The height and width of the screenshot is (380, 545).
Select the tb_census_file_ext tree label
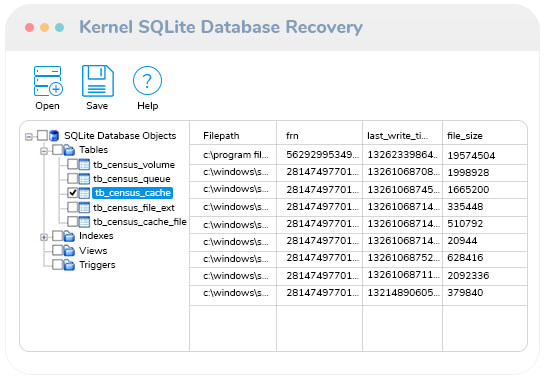(134, 208)
